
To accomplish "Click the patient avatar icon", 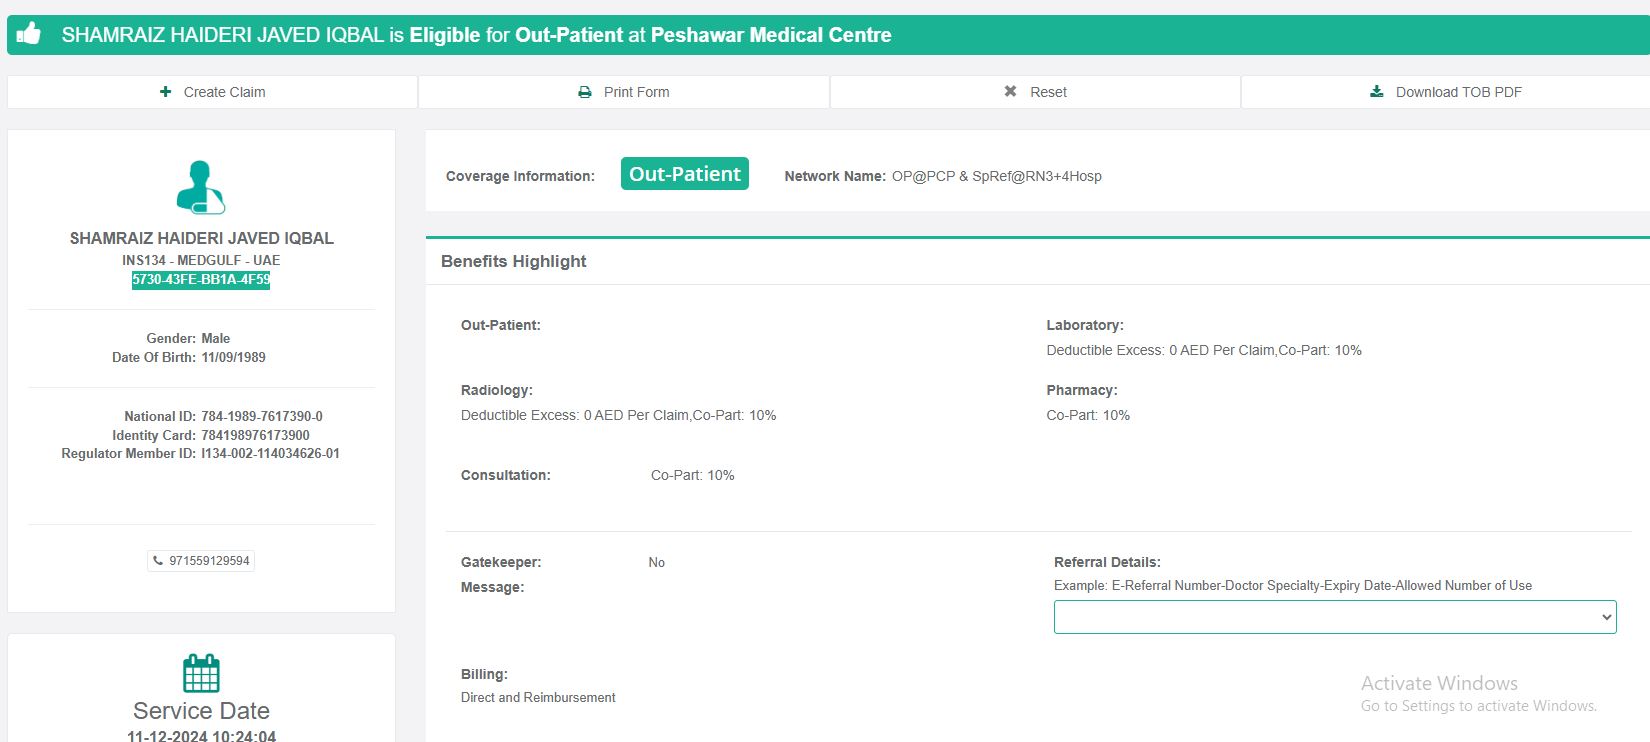I will pos(201,187).
